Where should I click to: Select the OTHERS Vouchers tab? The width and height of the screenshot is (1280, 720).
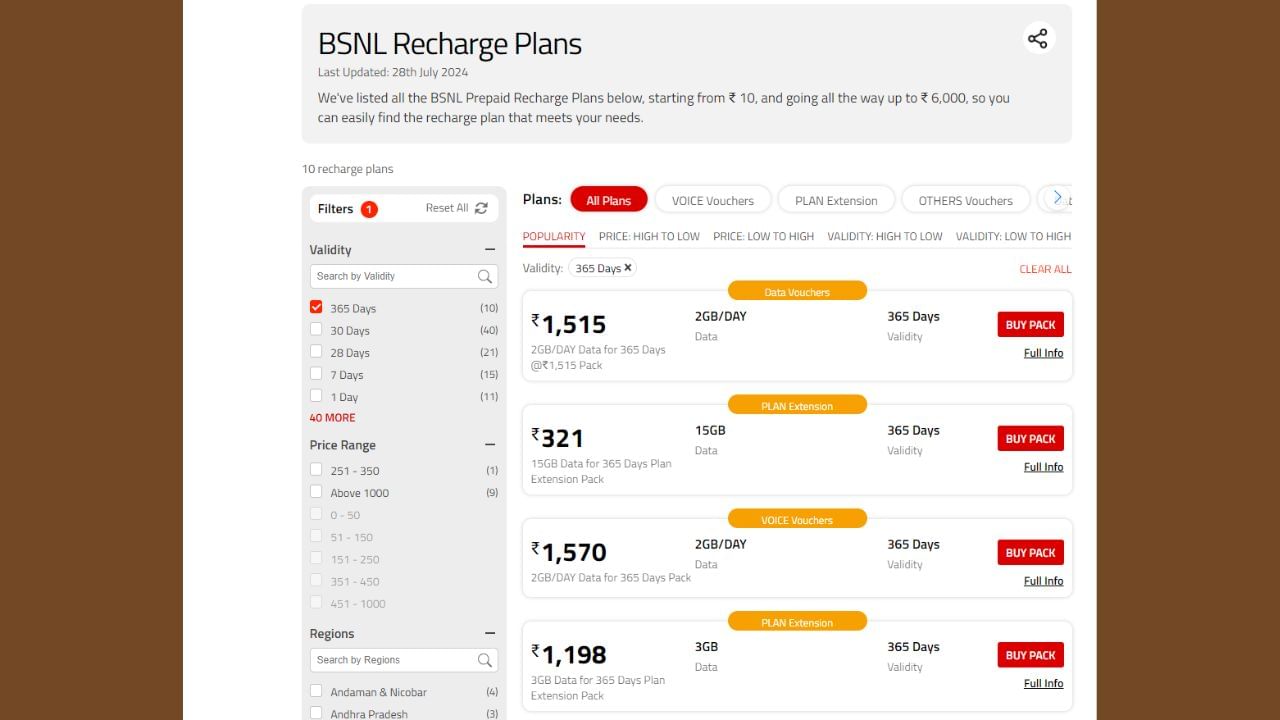tap(966, 200)
